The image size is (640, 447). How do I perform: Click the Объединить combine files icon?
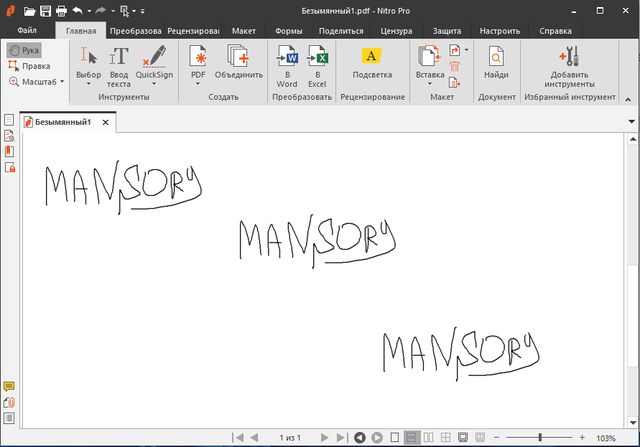click(238, 57)
